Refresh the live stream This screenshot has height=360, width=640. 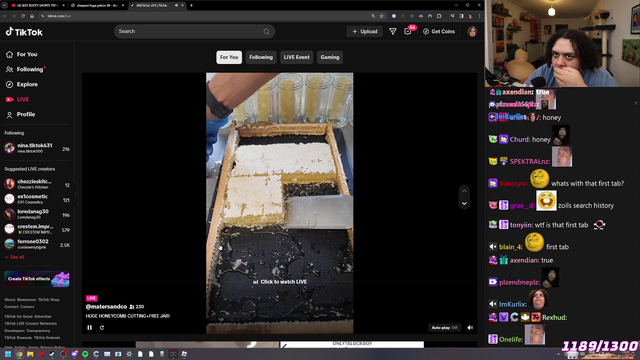[x=102, y=327]
